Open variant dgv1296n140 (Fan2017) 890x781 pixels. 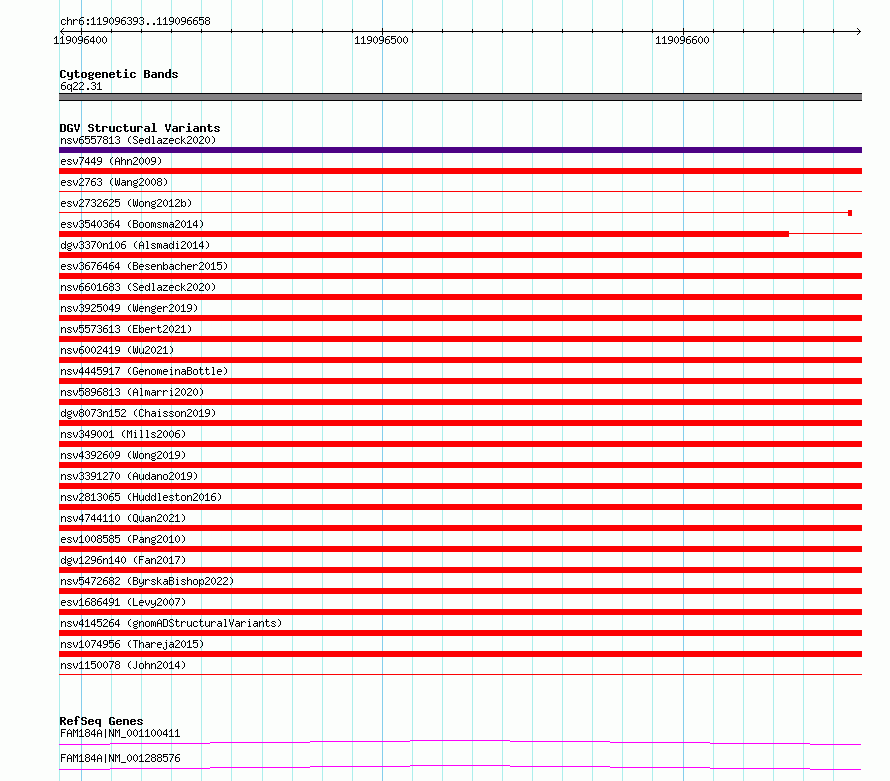coord(123,560)
